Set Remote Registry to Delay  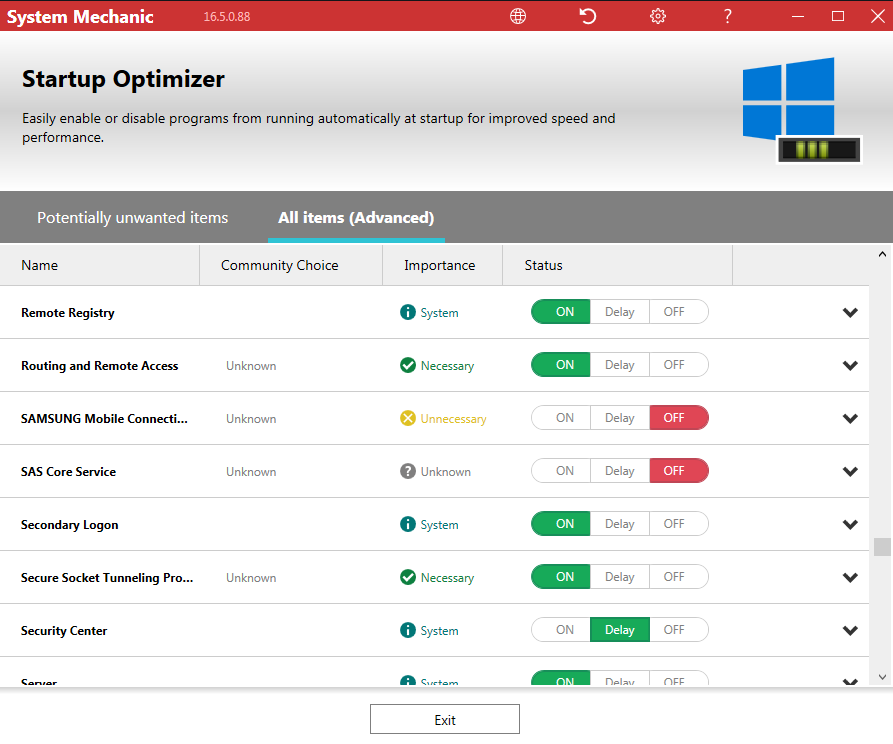pos(620,312)
